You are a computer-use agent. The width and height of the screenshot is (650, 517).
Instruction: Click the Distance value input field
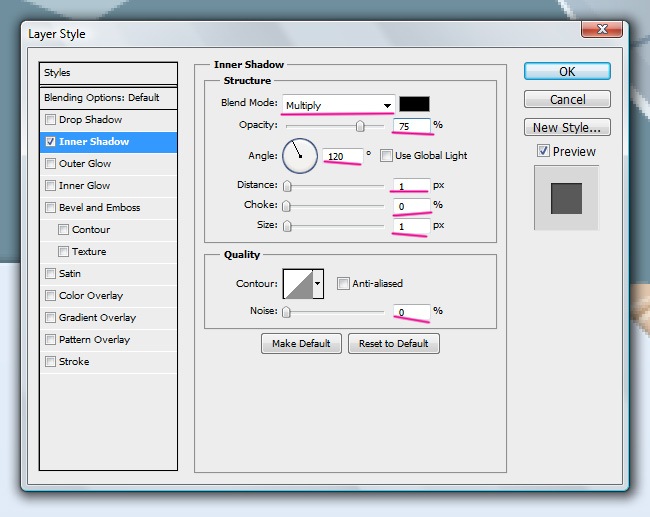[x=410, y=185]
